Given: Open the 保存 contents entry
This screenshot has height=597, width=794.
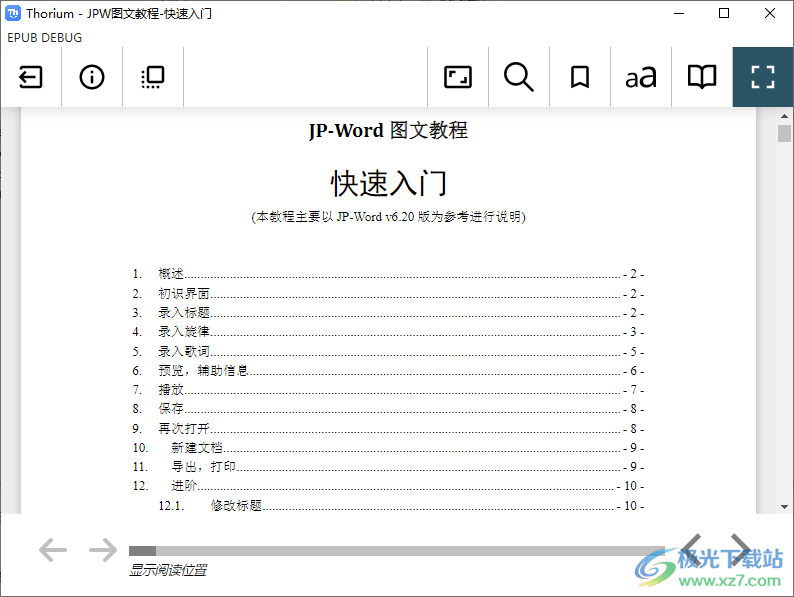Looking at the screenshot, I should [x=388, y=409].
